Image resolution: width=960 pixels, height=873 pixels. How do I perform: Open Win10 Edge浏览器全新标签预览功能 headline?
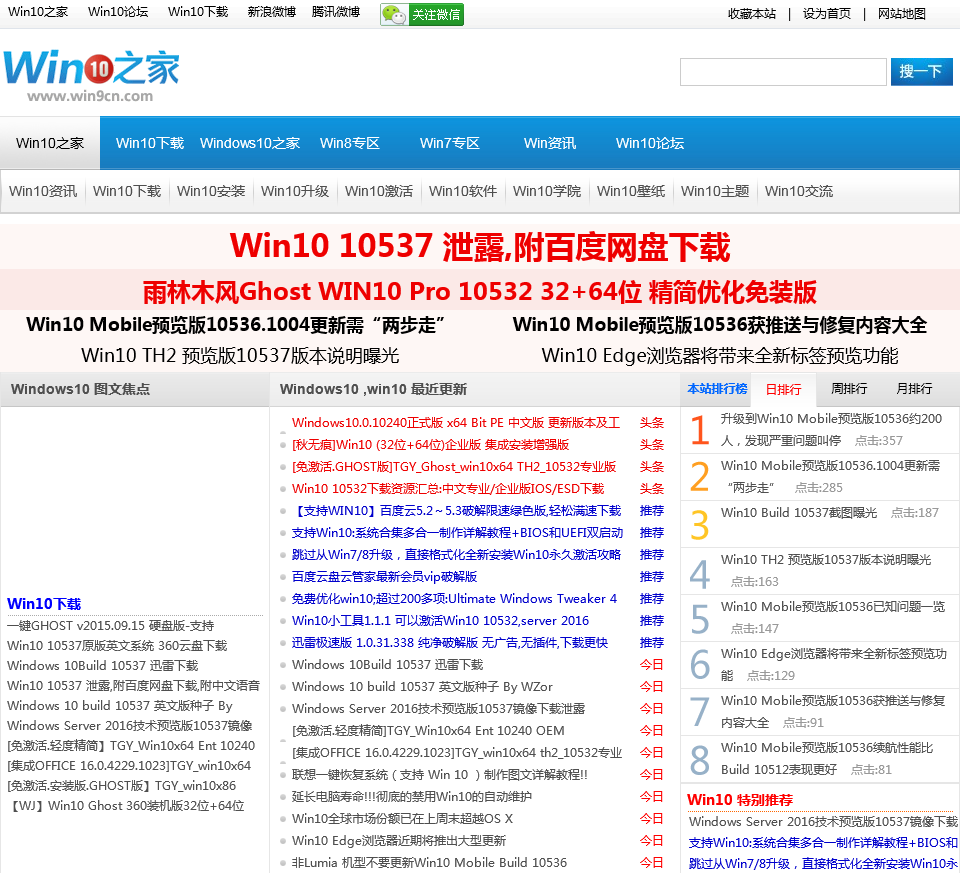point(720,355)
